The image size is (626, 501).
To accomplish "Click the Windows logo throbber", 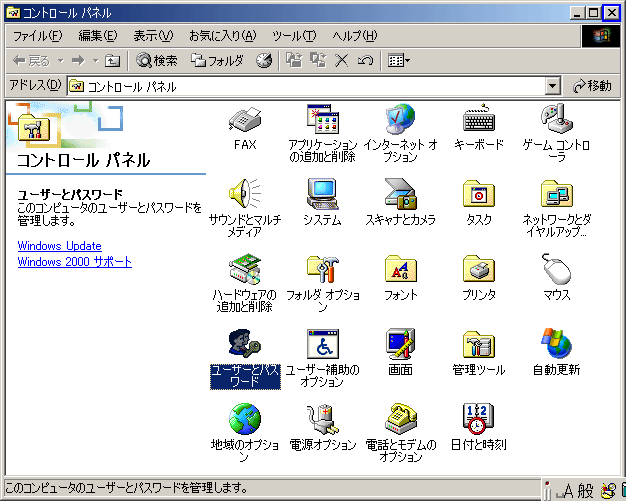I will 600,36.
